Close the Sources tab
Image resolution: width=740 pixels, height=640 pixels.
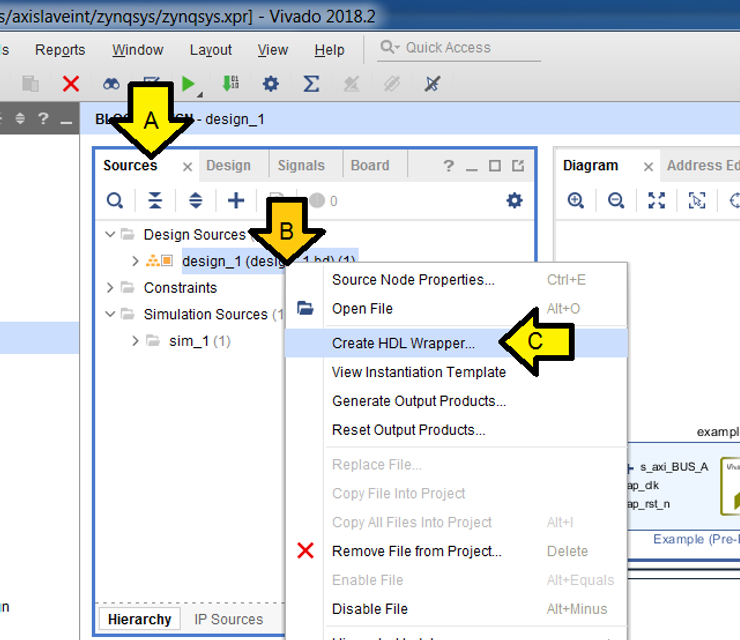[x=187, y=167]
